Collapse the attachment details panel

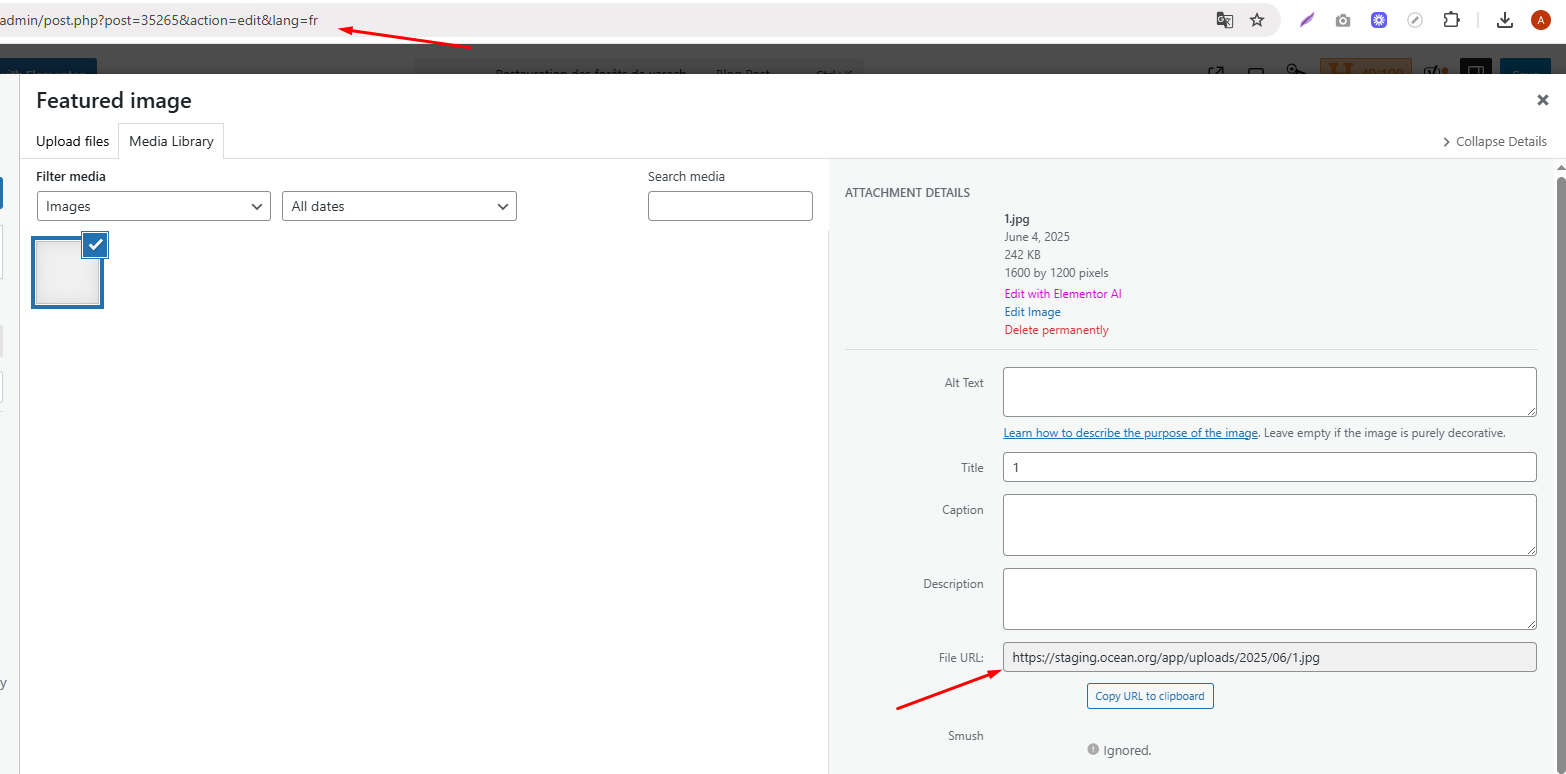1494,142
